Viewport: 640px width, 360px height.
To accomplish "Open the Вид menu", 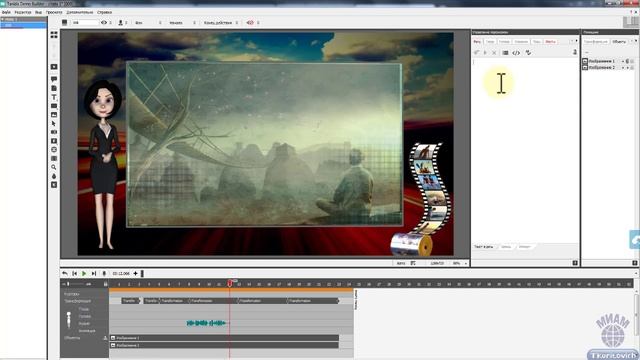I will [x=38, y=12].
